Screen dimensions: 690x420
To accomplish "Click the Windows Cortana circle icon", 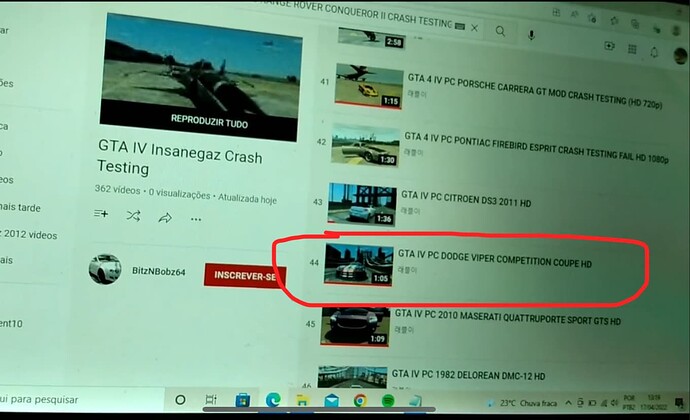I will coord(180,399).
